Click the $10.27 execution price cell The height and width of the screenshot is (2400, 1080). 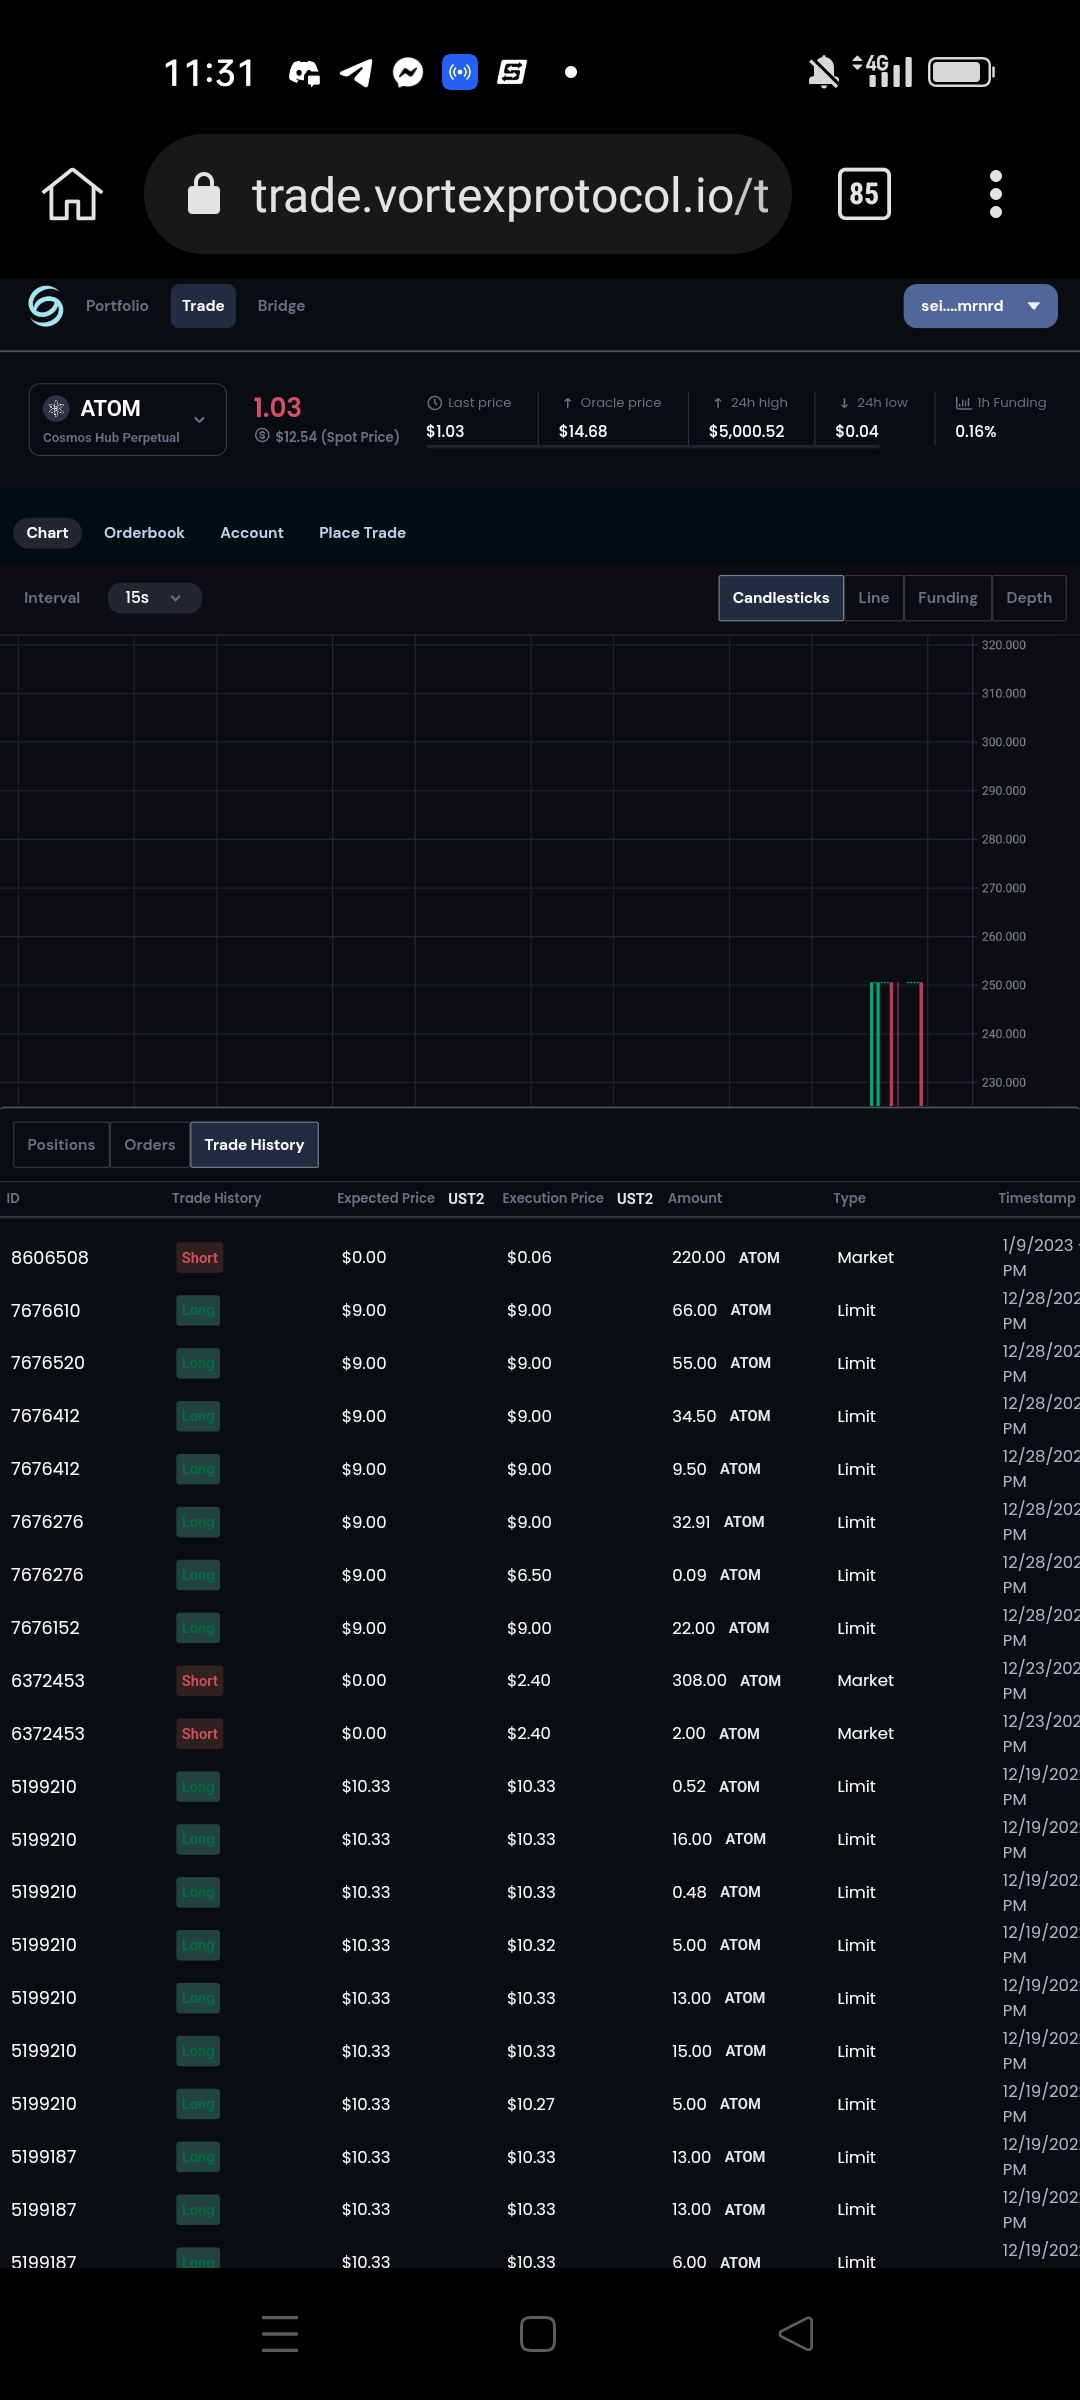click(530, 2104)
